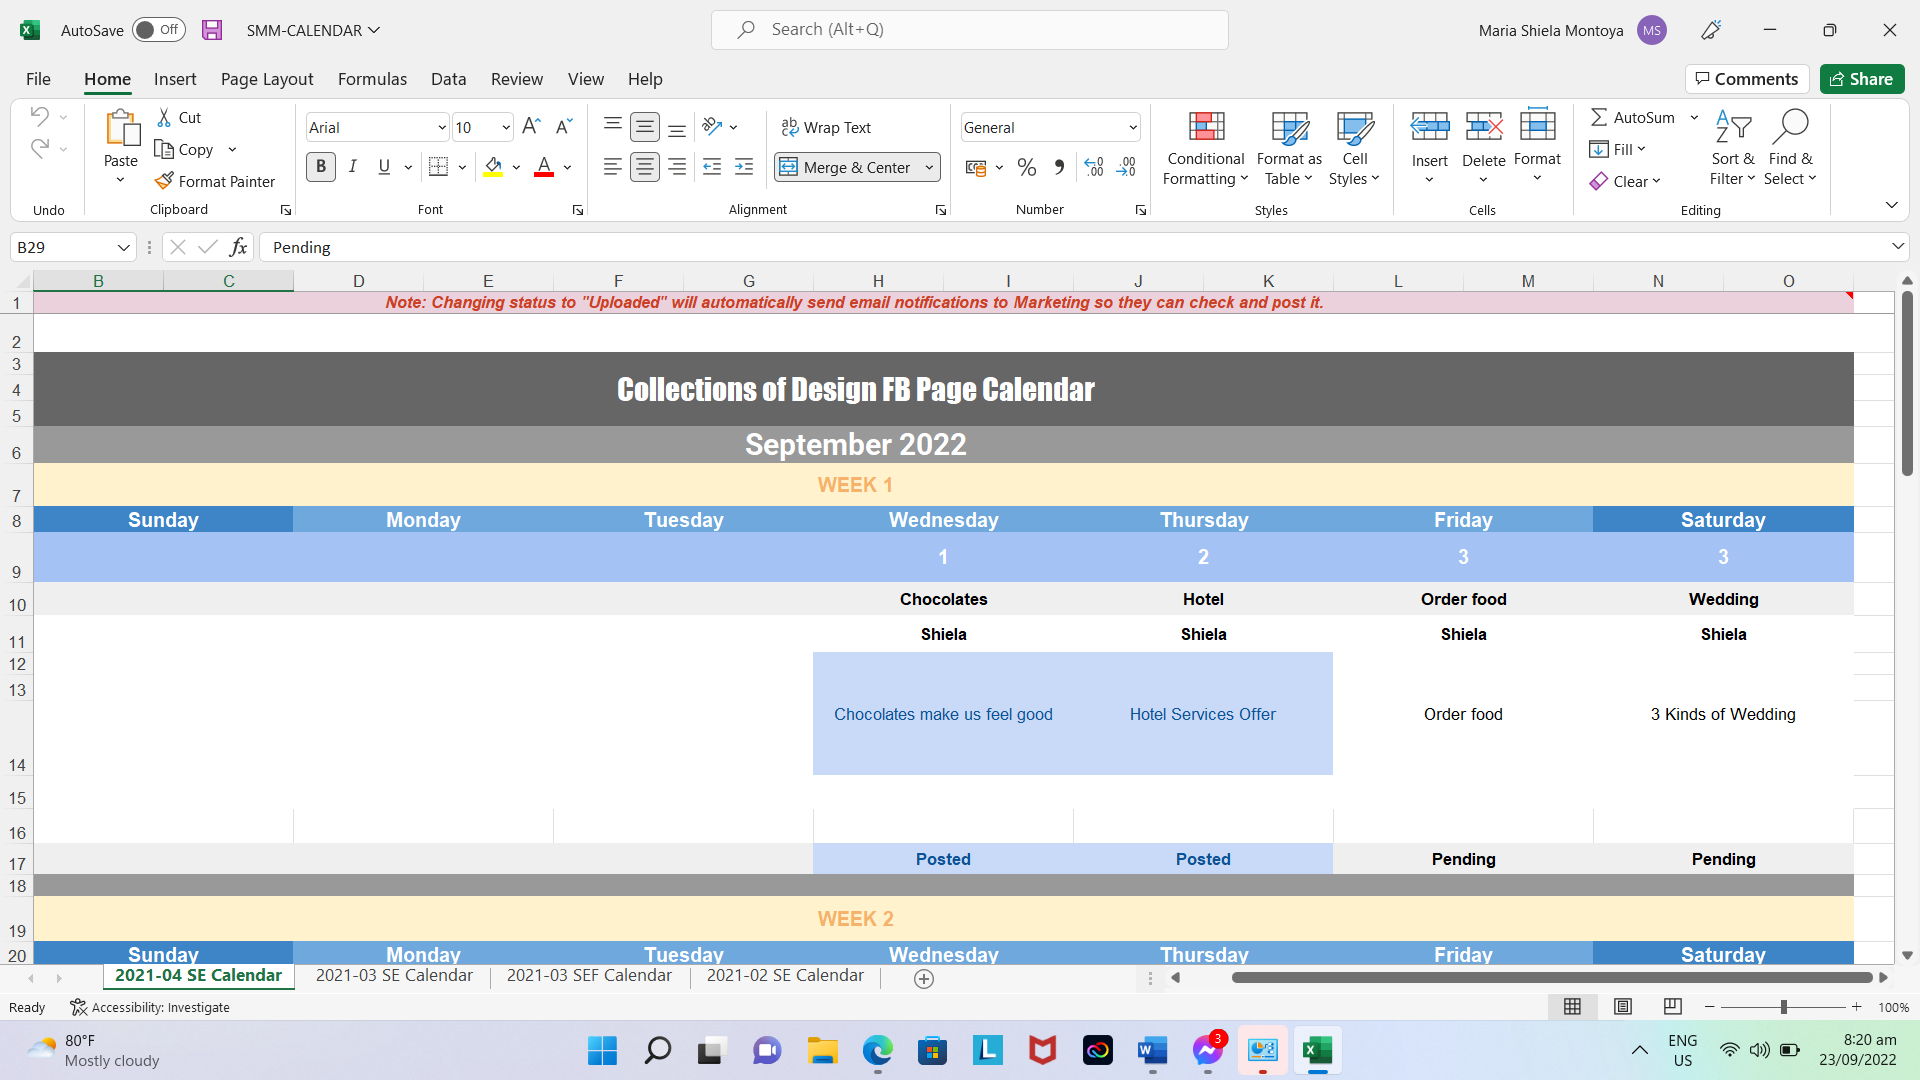Click the Paste clipboard icon

click(x=121, y=128)
